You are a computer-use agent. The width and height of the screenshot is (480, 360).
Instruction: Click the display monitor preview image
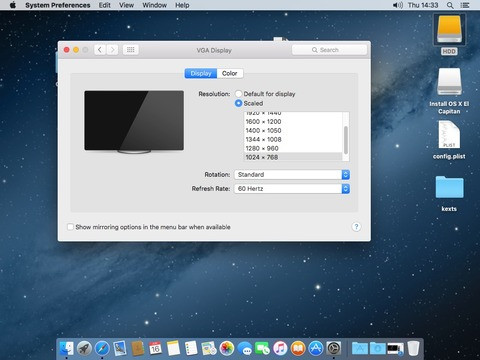tap(134, 122)
